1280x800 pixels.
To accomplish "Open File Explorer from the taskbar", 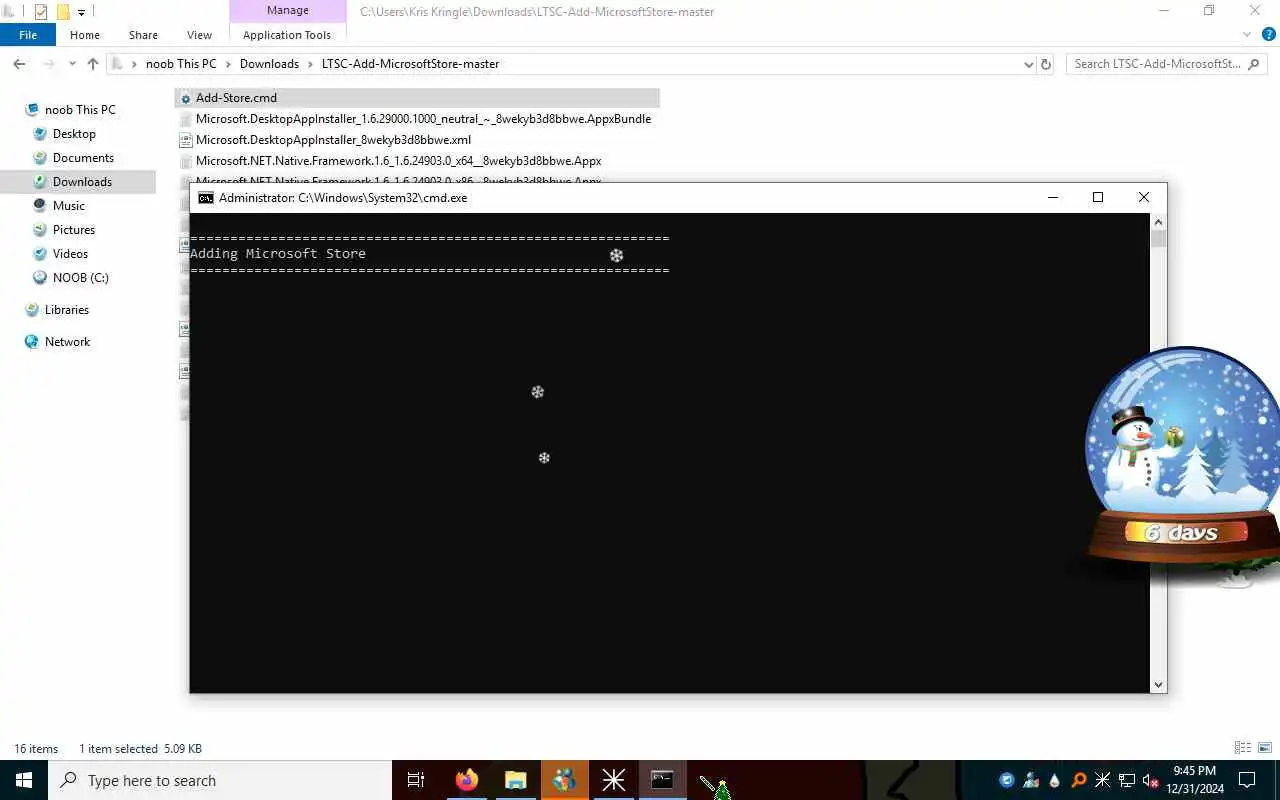I will [x=515, y=780].
